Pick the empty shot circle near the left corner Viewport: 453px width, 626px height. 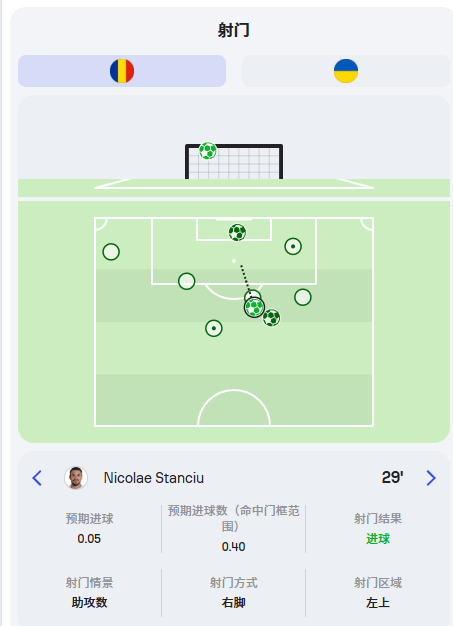[x=111, y=252]
